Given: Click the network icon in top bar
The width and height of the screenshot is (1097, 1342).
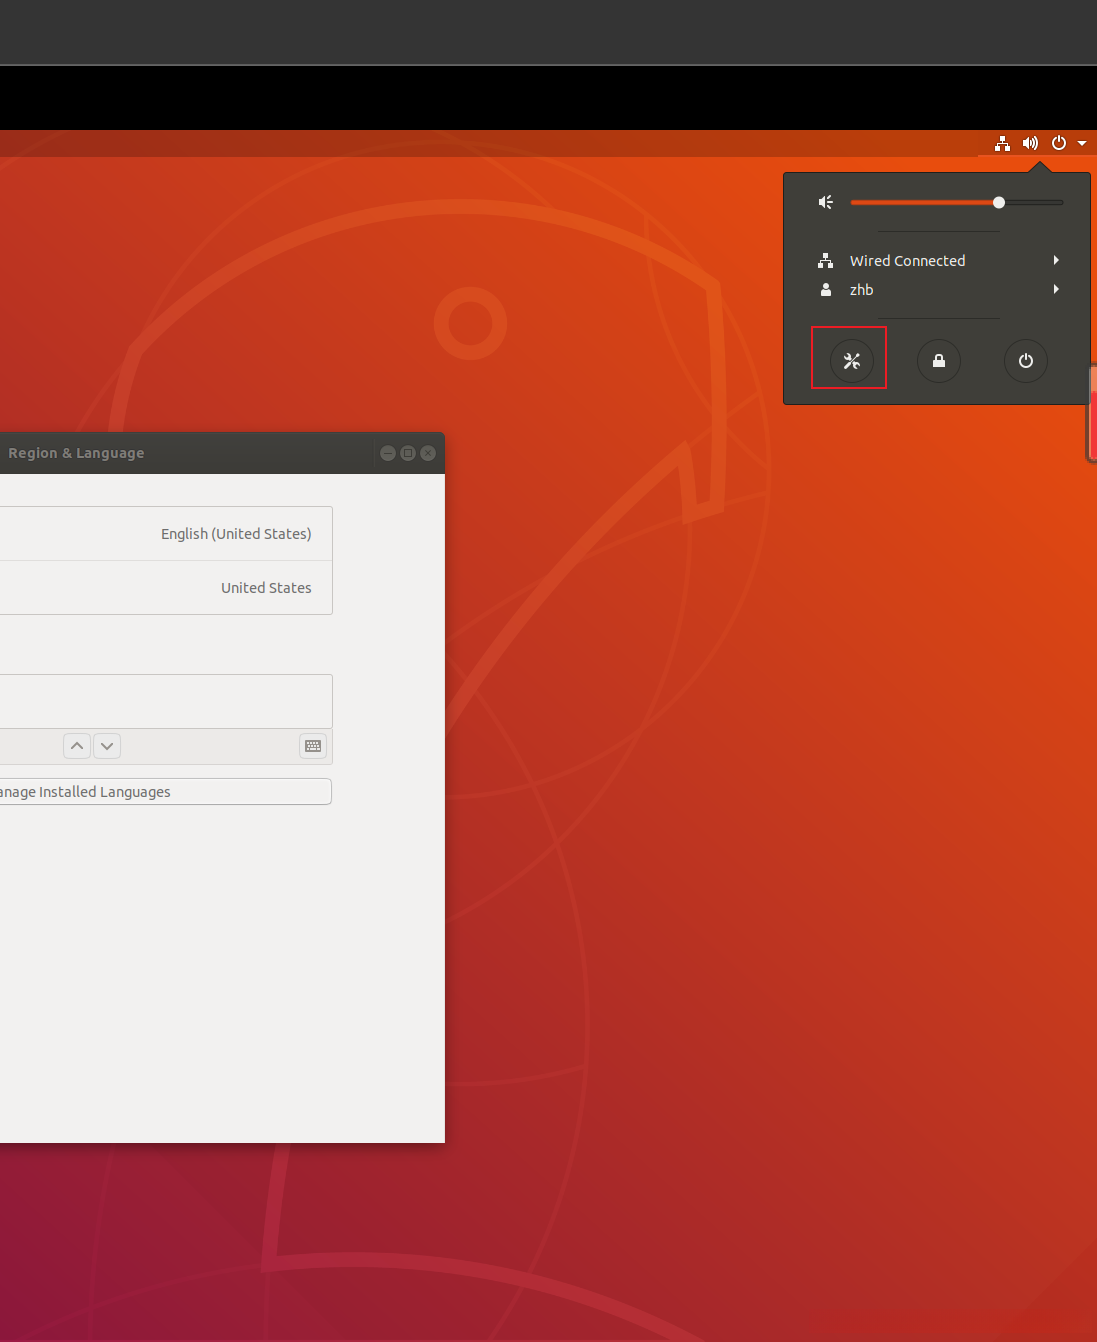Looking at the screenshot, I should 1002,143.
